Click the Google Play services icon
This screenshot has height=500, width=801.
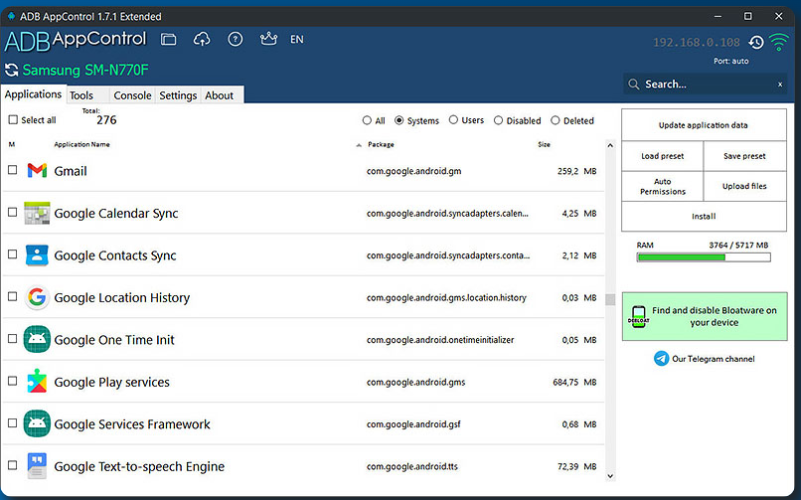click(x=37, y=382)
